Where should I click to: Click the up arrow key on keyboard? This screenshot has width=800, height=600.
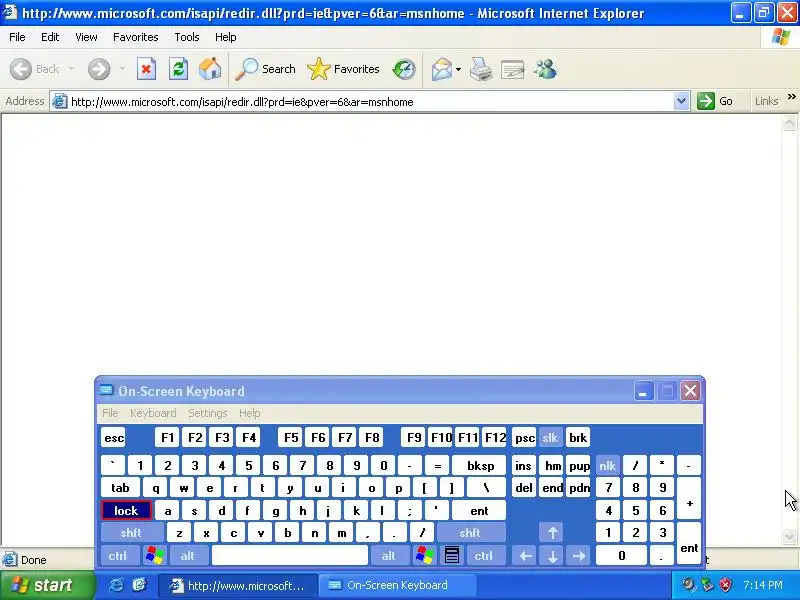[x=553, y=533]
